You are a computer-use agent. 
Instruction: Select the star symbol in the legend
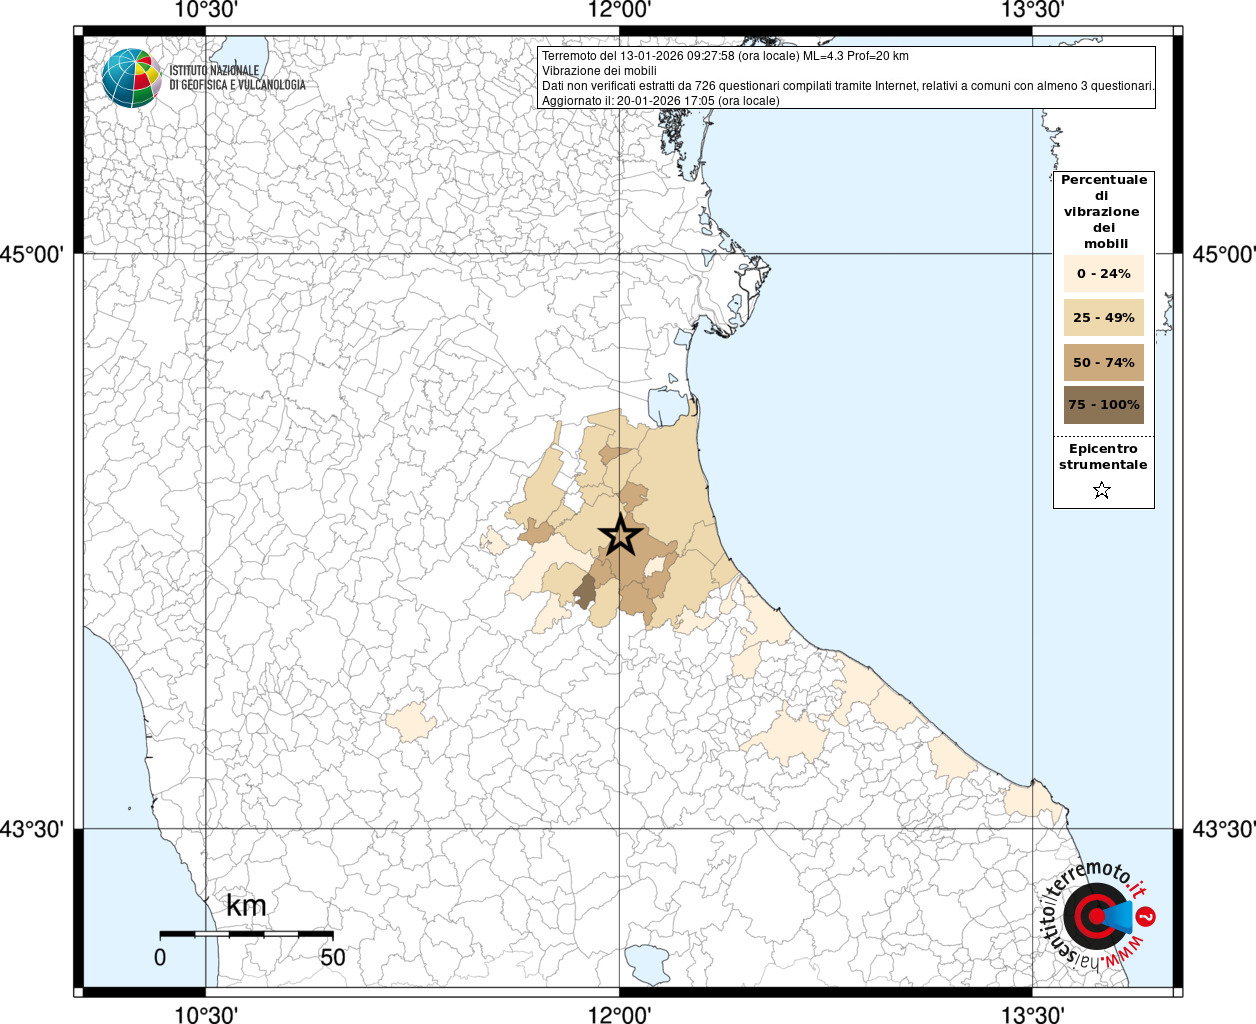1101,490
